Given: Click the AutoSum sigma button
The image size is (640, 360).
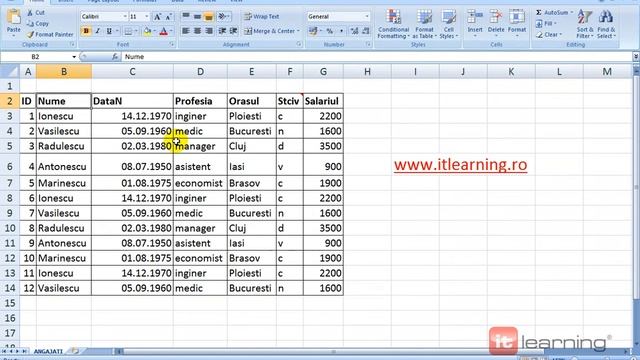Looking at the screenshot, I should click(539, 13).
